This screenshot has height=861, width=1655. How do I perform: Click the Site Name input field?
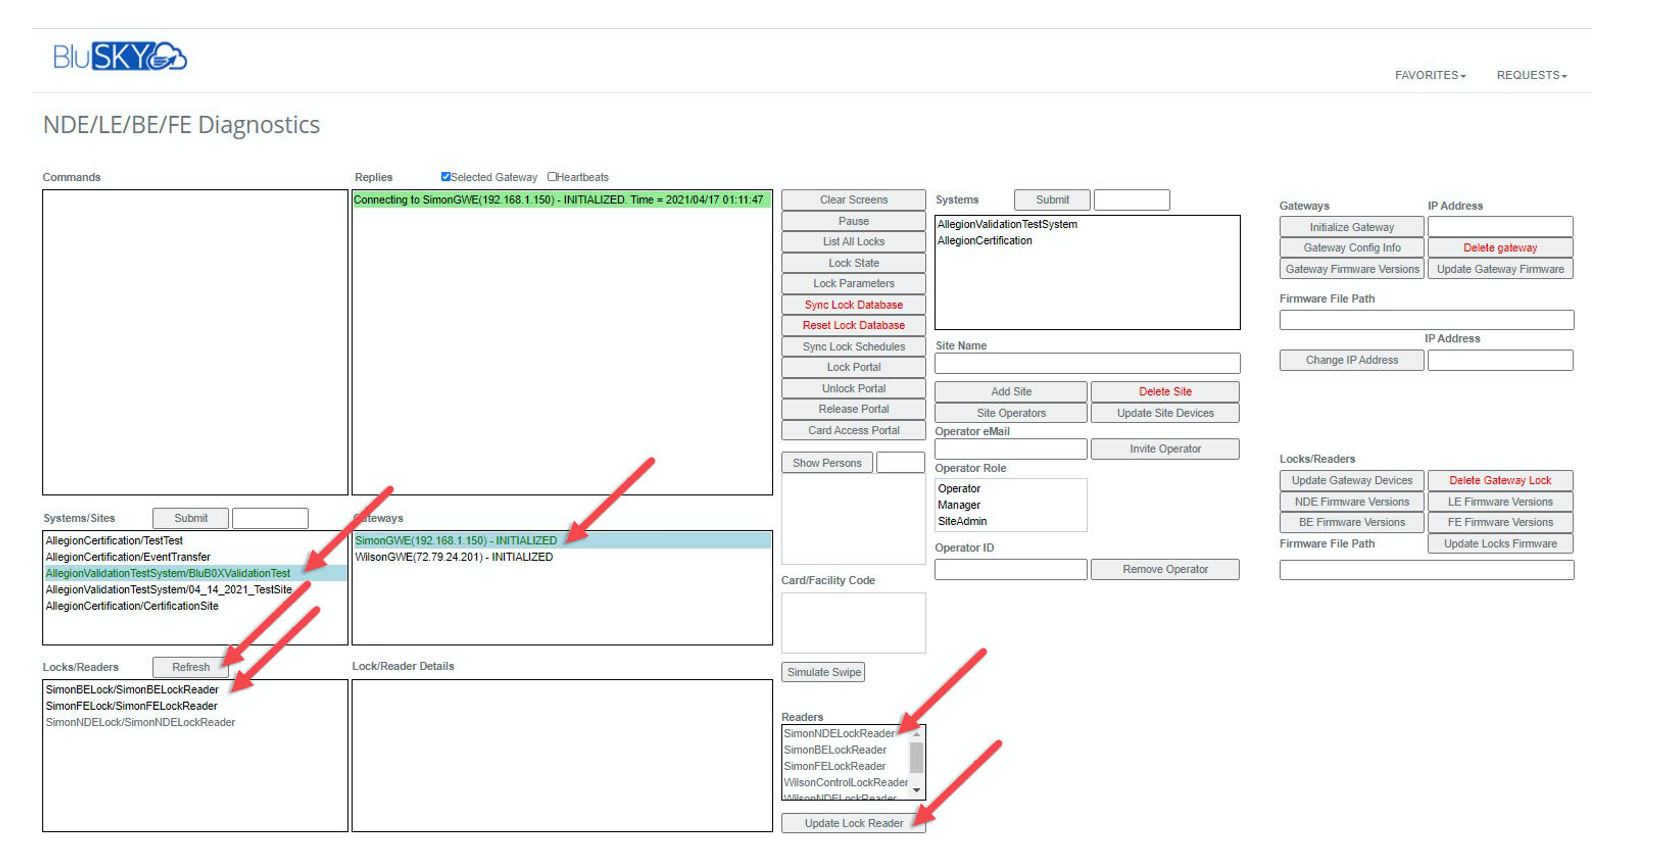(x=1087, y=363)
